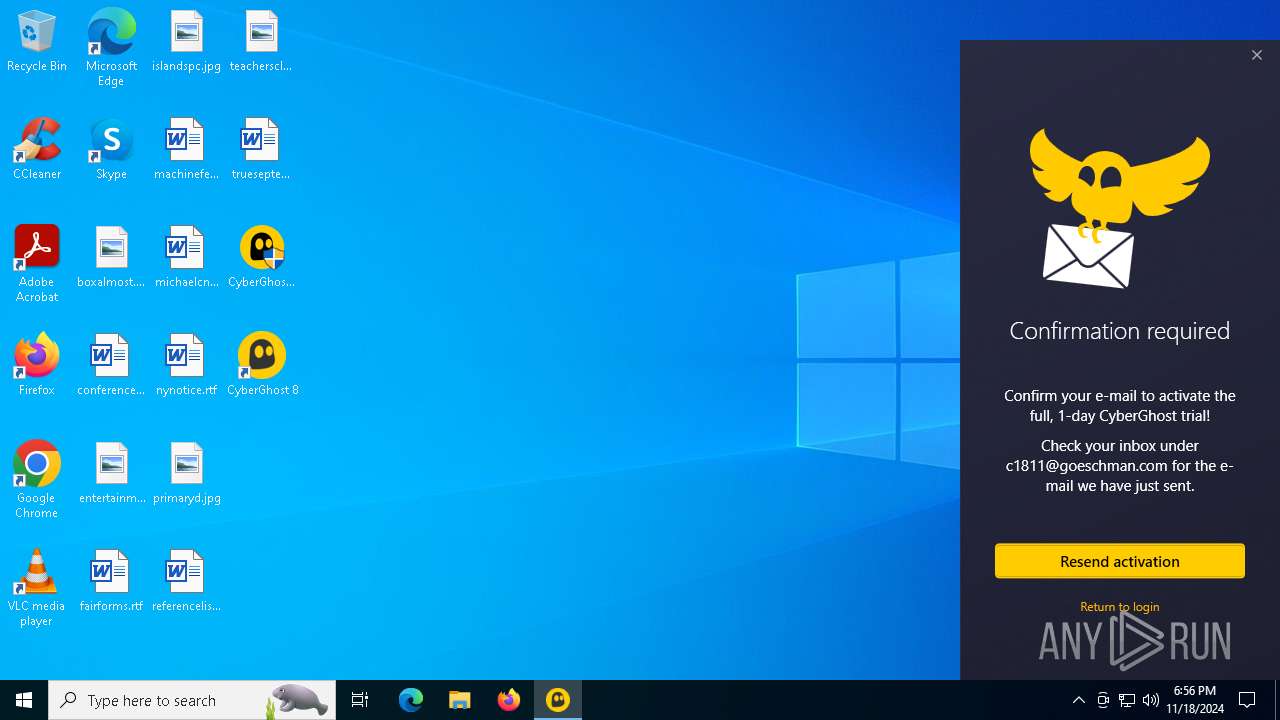The height and width of the screenshot is (720, 1280).
Task: Select the machinefe... Word document
Action: click(x=187, y=149)
